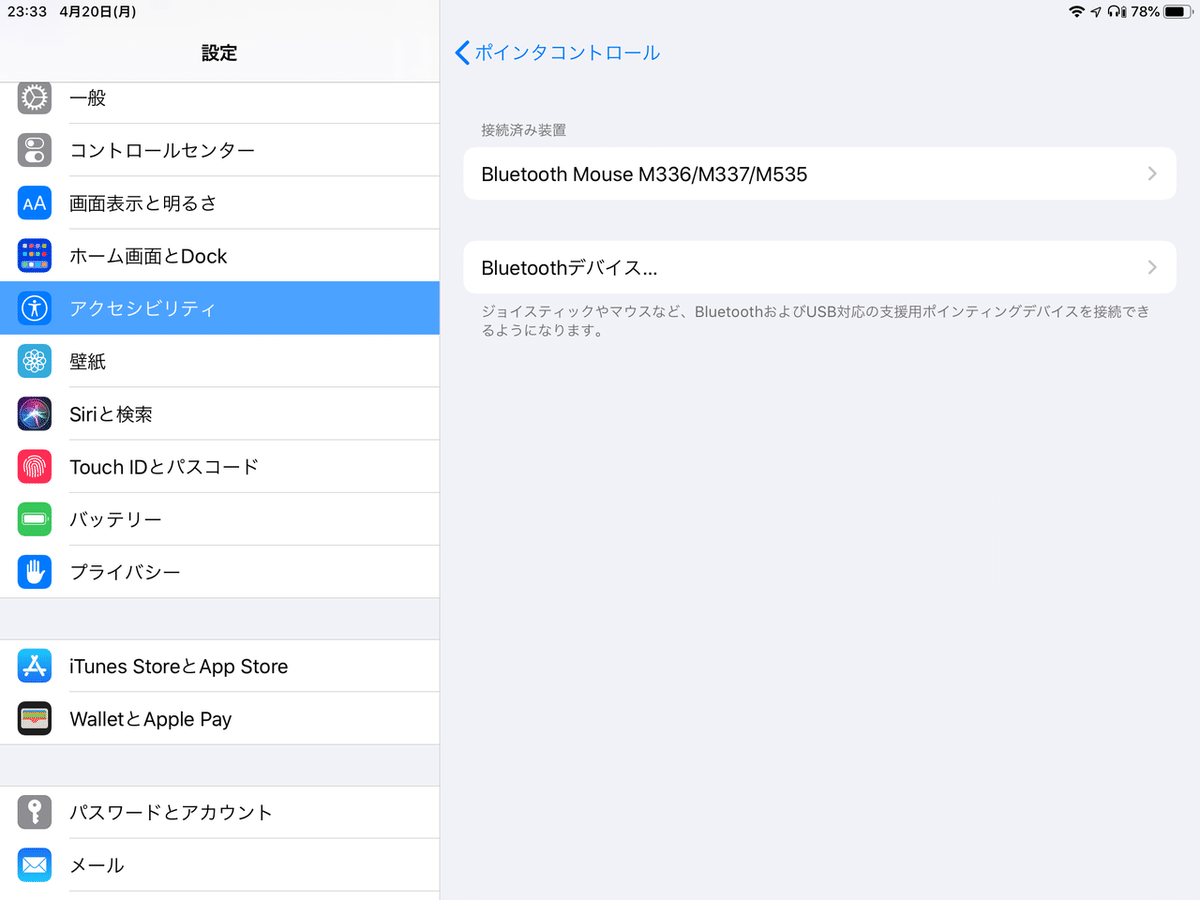Open Touch IDとパスコード settings
This screenshot has width=1200, height=900.
click(x=220, y=466)
